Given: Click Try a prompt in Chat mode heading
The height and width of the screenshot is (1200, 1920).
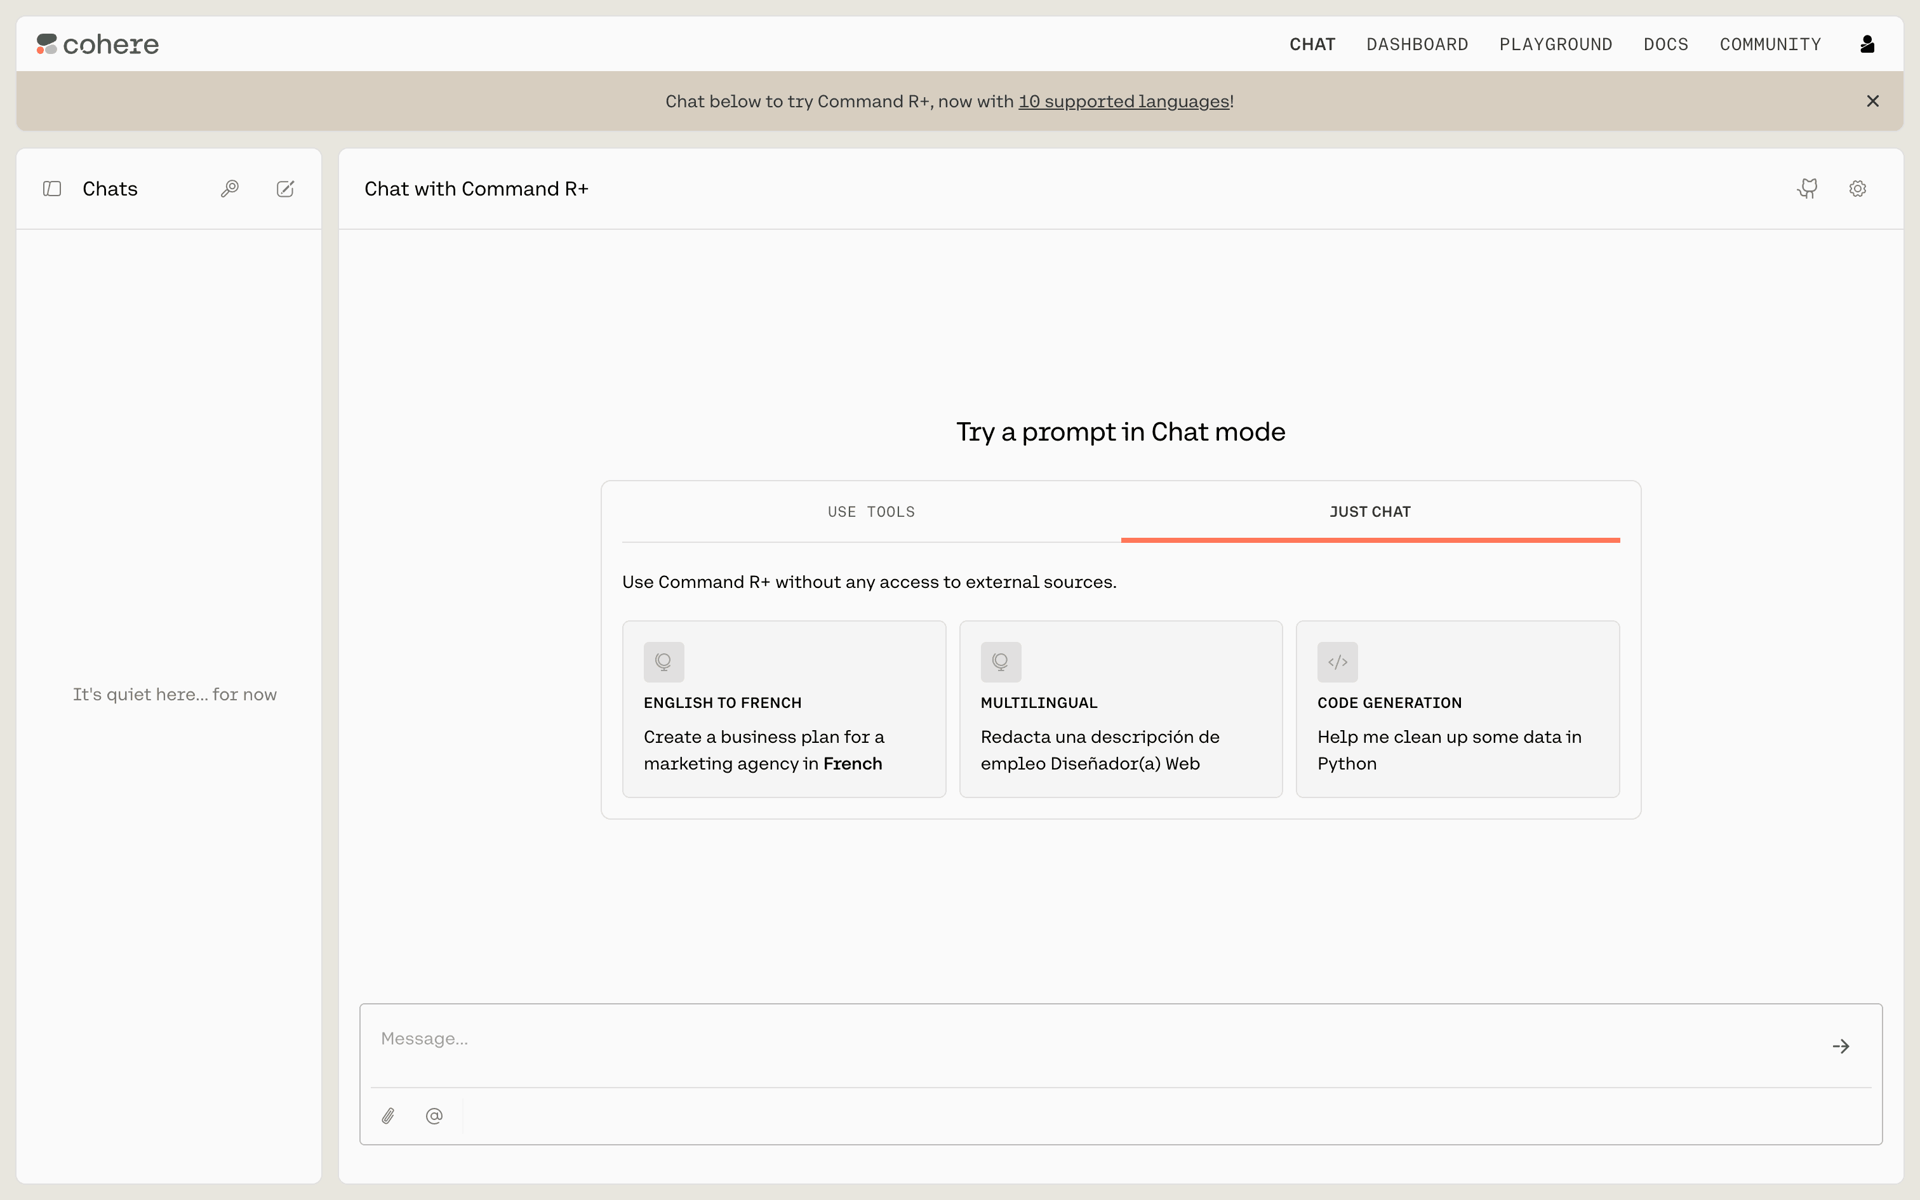Looking at the screenshot, I should 1121,432.
